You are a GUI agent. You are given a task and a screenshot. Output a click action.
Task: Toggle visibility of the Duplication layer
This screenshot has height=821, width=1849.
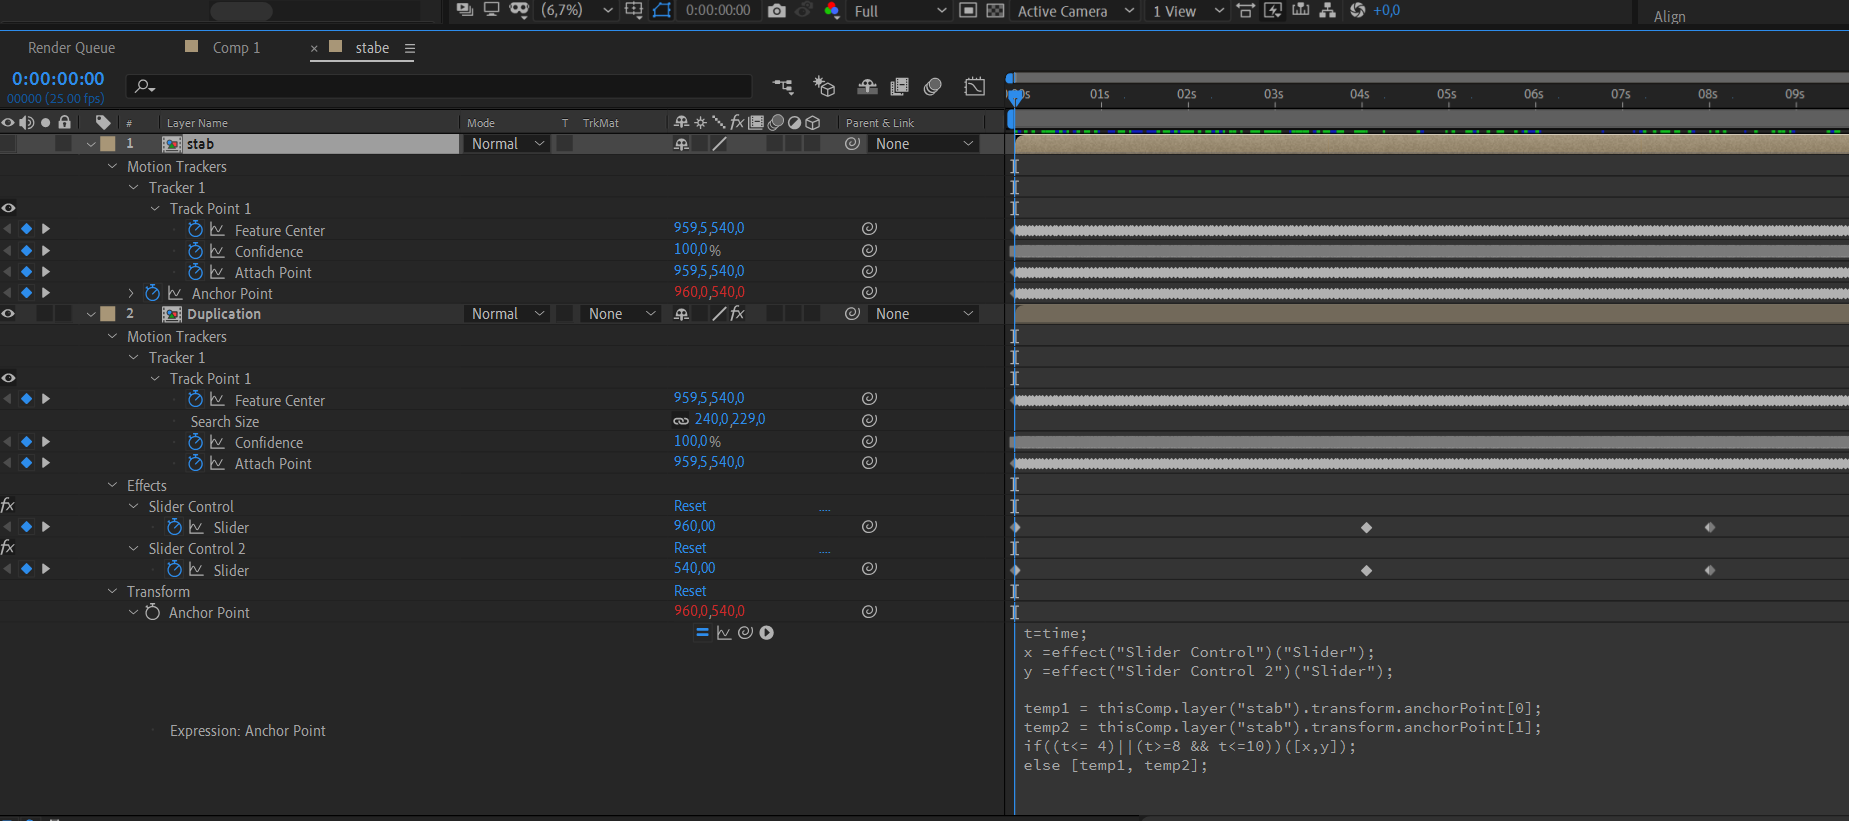8,314
